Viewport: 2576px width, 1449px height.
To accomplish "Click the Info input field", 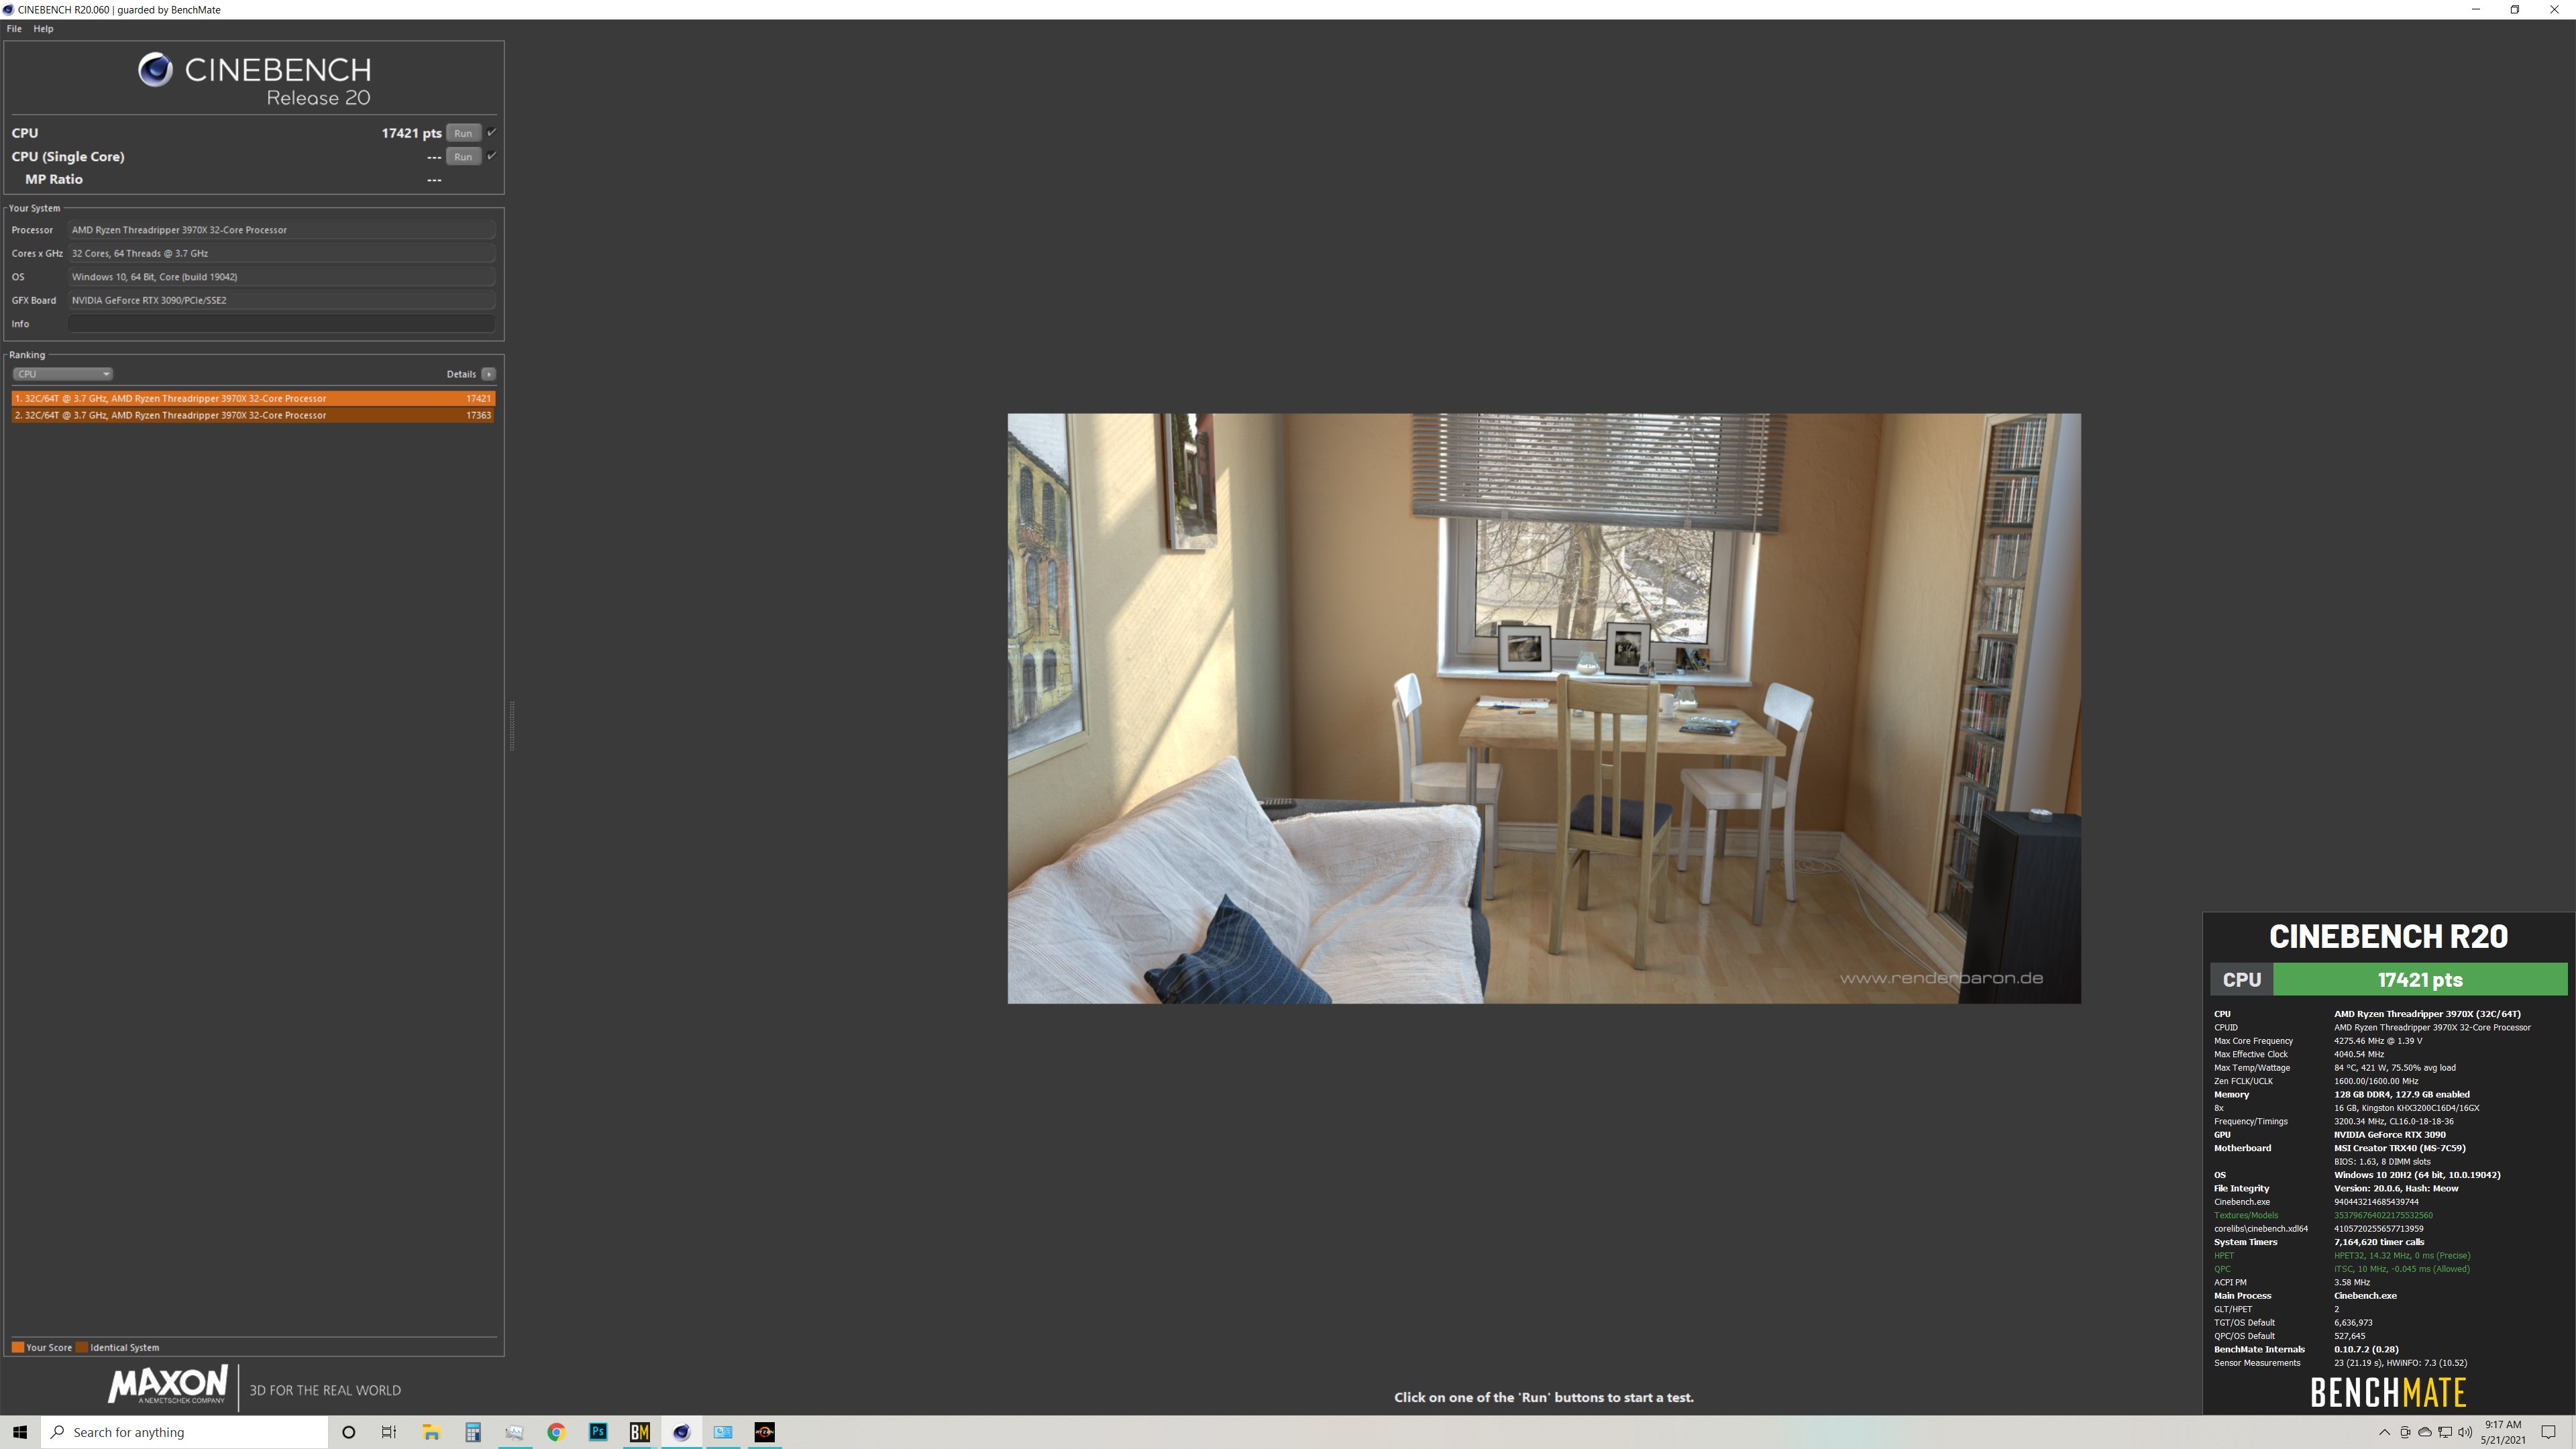I will pyautogui.click(x=281, y=324).
